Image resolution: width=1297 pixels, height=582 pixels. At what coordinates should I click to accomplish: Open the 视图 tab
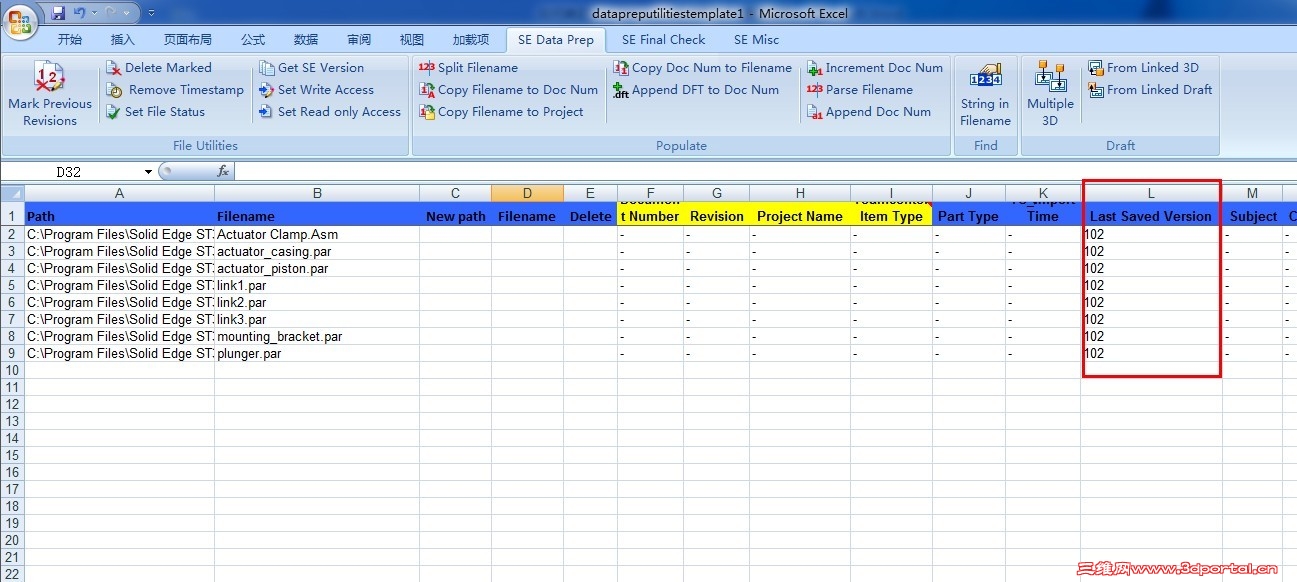(412, 40)
